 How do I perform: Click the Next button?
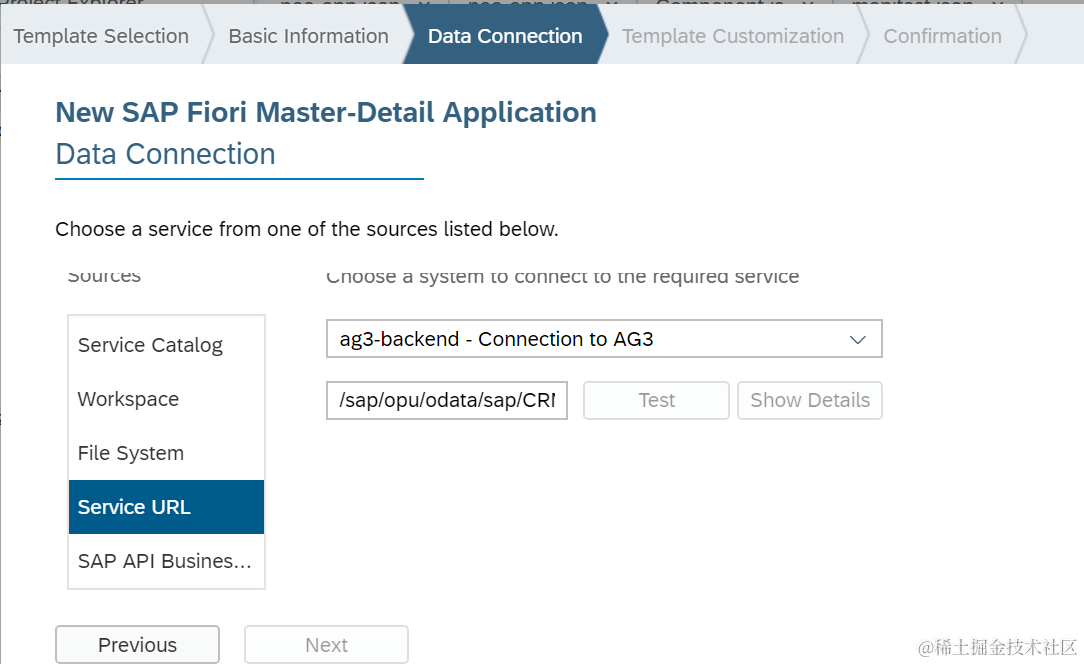click(326, 645)
